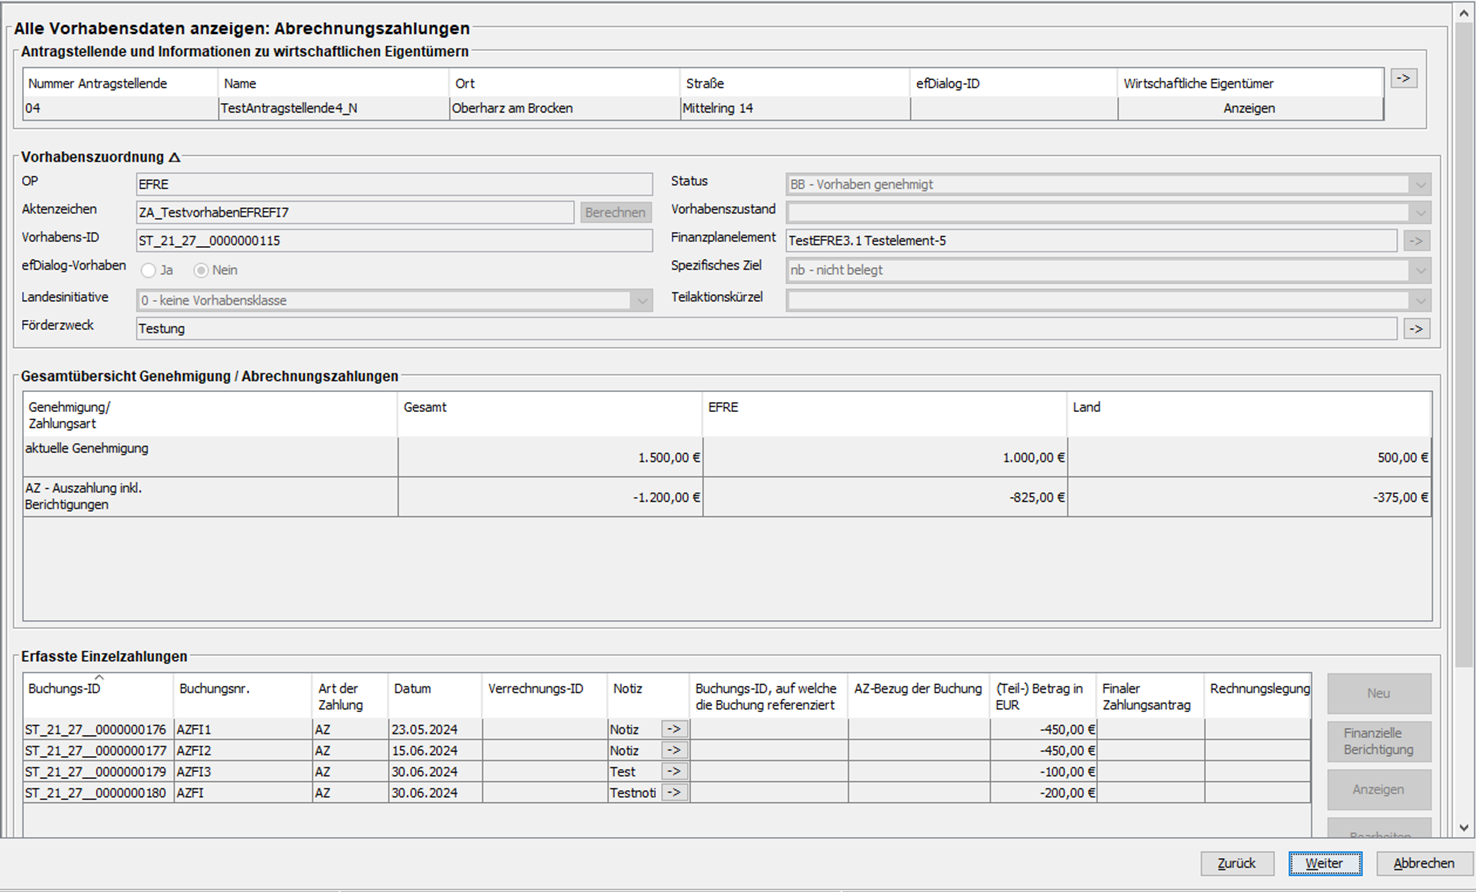This screenshot has width=1476, height=892.
Task: Click Förderzweck field with Testung
Action: [766, 328]
